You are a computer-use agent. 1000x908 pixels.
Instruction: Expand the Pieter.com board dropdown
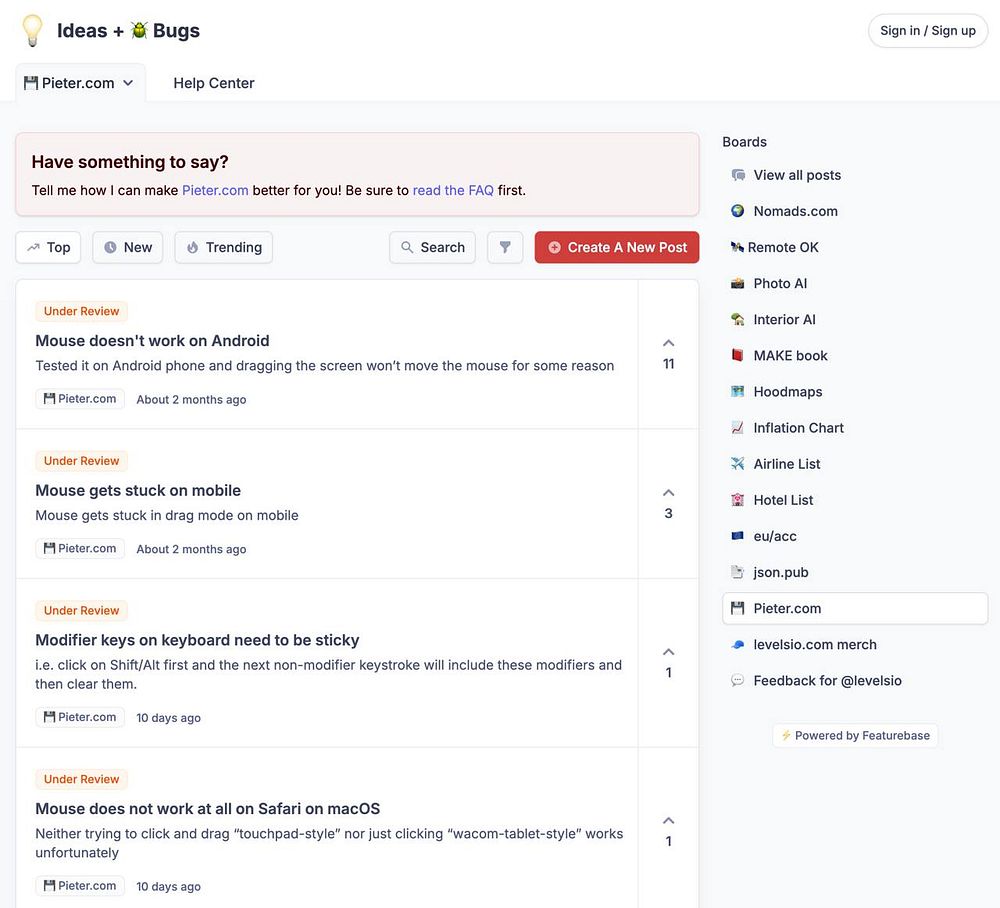point(80,83)
